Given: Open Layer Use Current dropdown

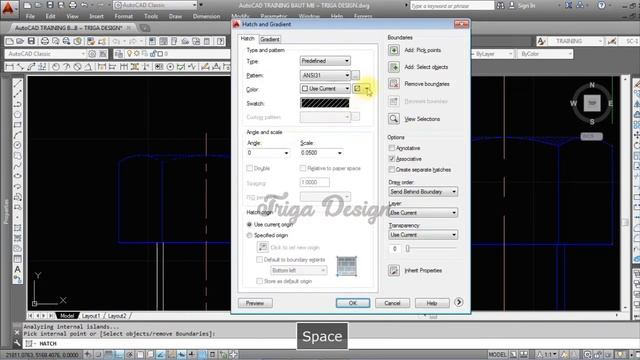Looking at the screenshot, I should point(423,213).
